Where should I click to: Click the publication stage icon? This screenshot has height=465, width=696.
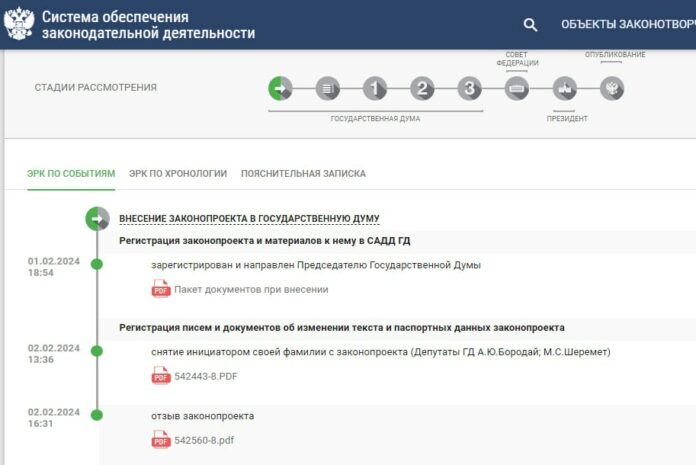pyautogui.click(x=612, y=88)
